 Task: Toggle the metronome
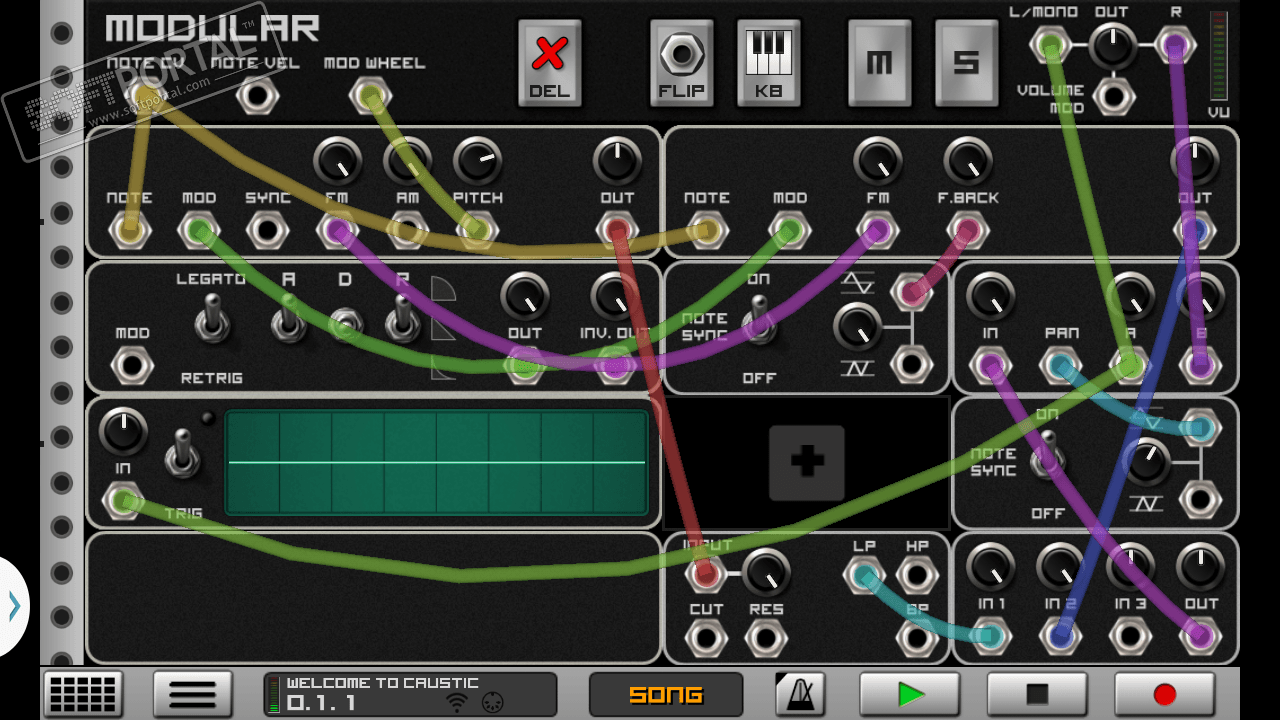pos(800,694)
